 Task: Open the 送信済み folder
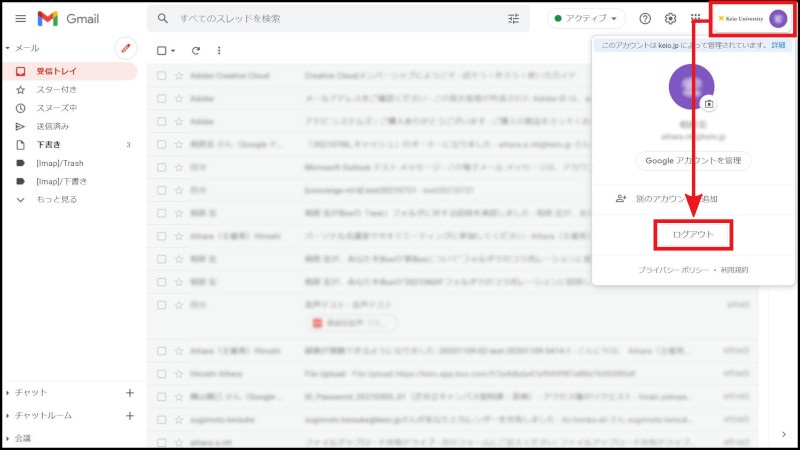[53, 126]
